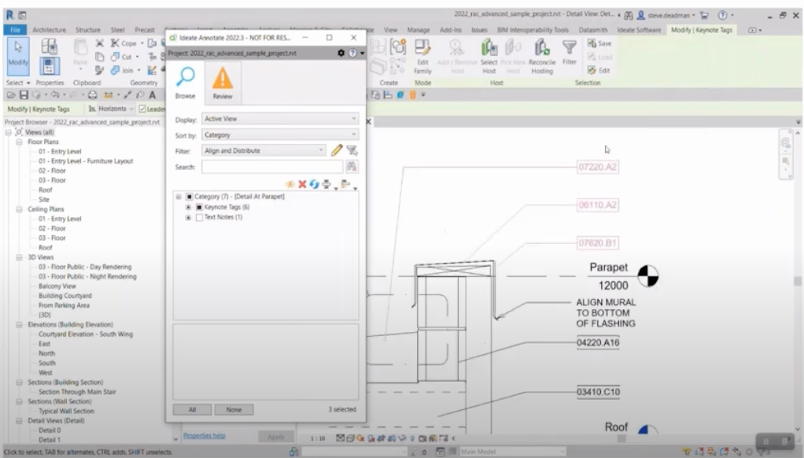Open the help icon in Ideate Annotate header
Image resolution: width=804 pixels, height=458 pixels.
(353, 53)
